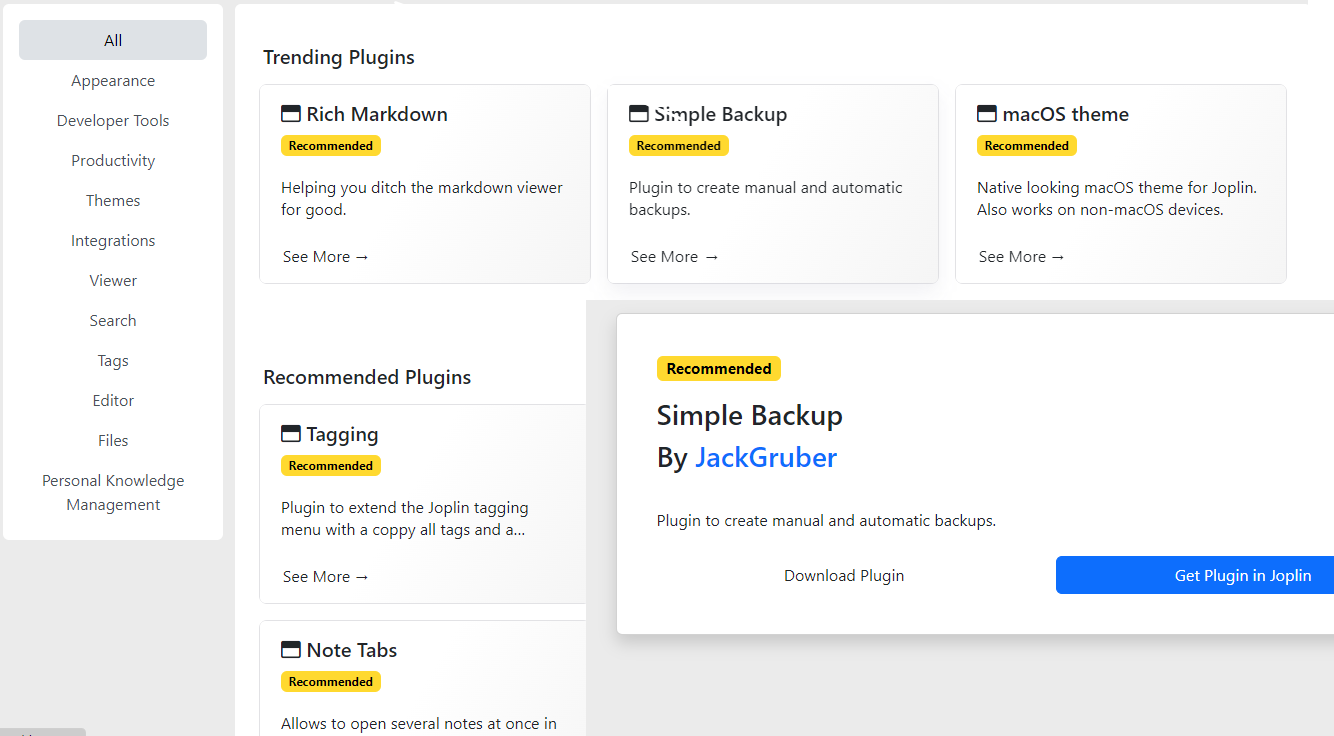Click the Note Tabs plugin window icon
The height and width of the screenshot is (736, 1334).
tap(291, 650)
